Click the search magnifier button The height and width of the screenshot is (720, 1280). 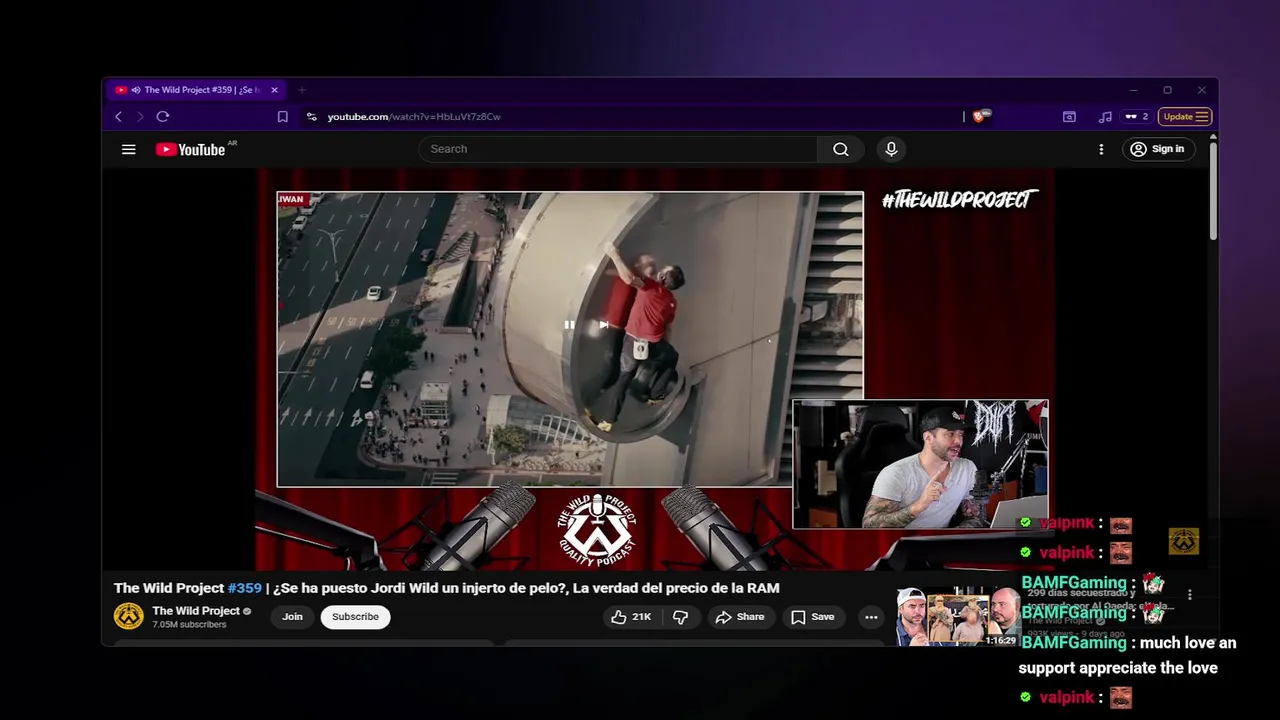pyautogui.click(x=841, y=149)
